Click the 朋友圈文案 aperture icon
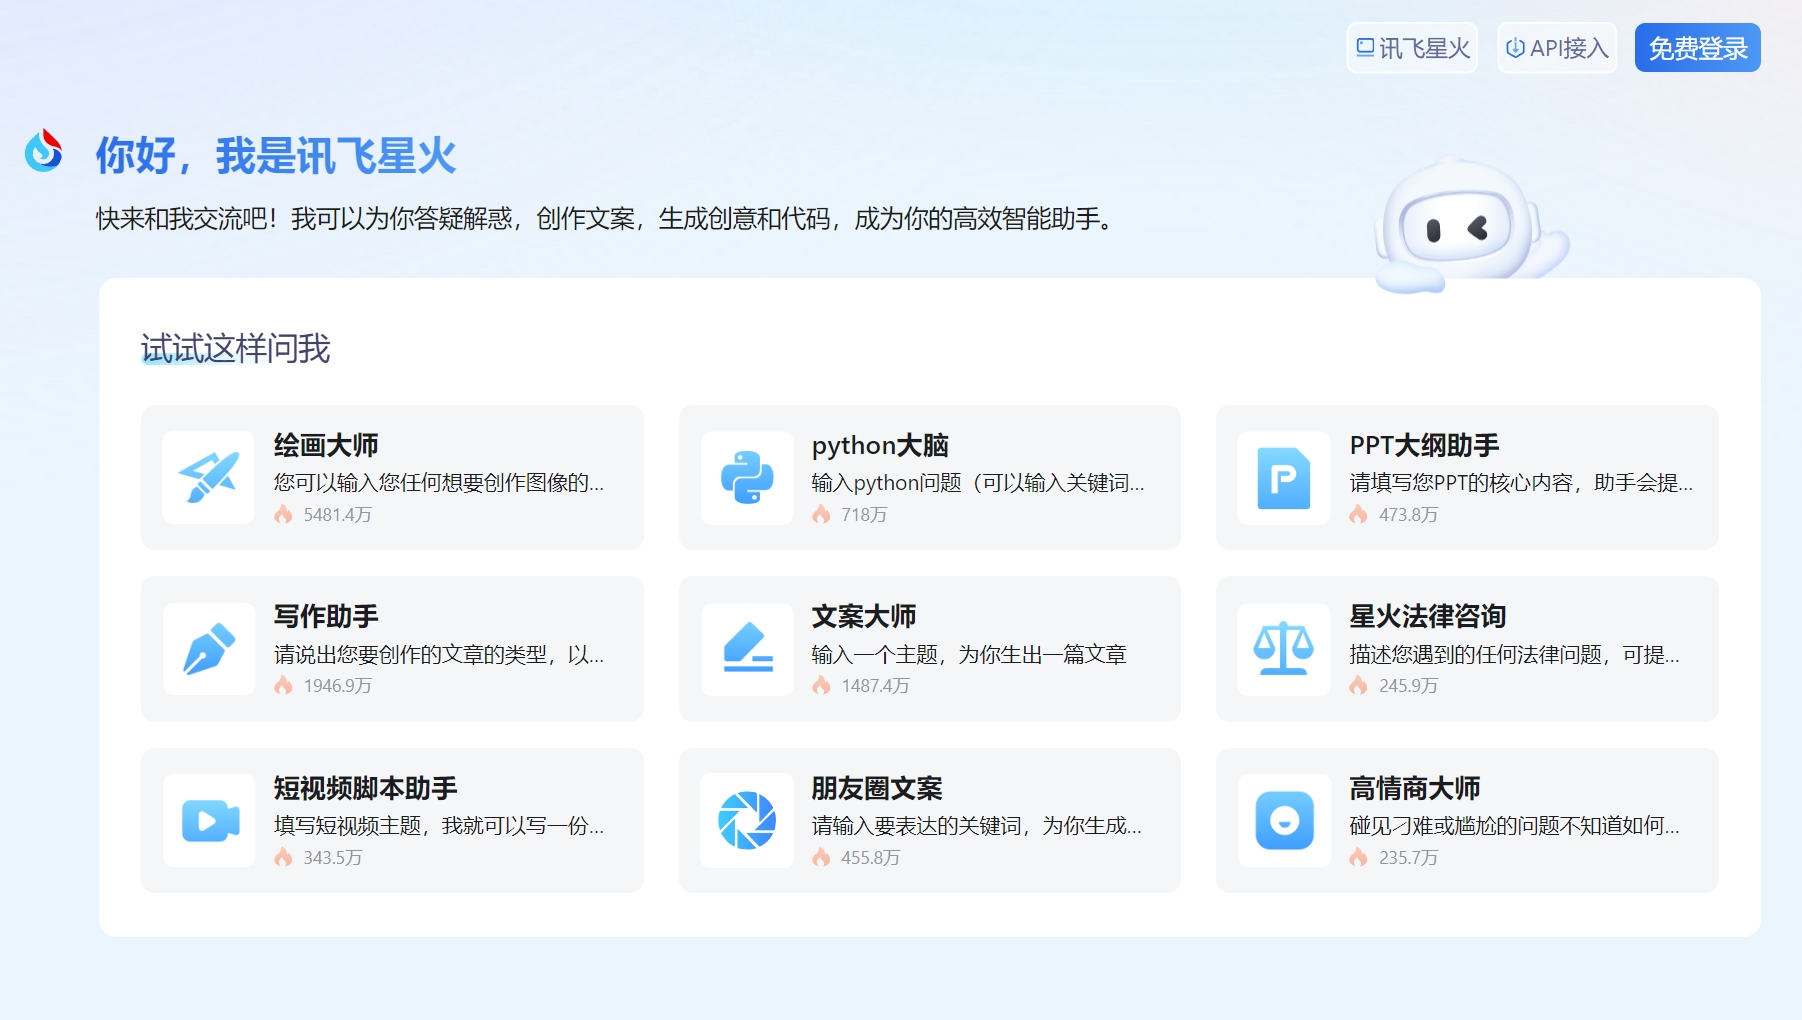Screen dimensions: 1802x1020 point(747,820)
